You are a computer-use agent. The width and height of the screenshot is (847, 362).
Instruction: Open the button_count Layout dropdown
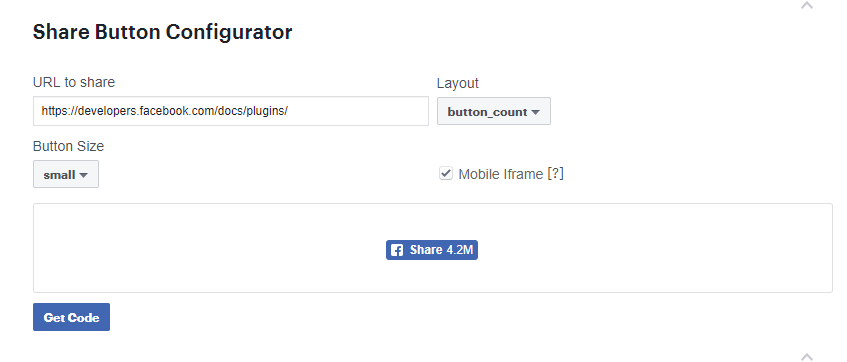(494, 111)
